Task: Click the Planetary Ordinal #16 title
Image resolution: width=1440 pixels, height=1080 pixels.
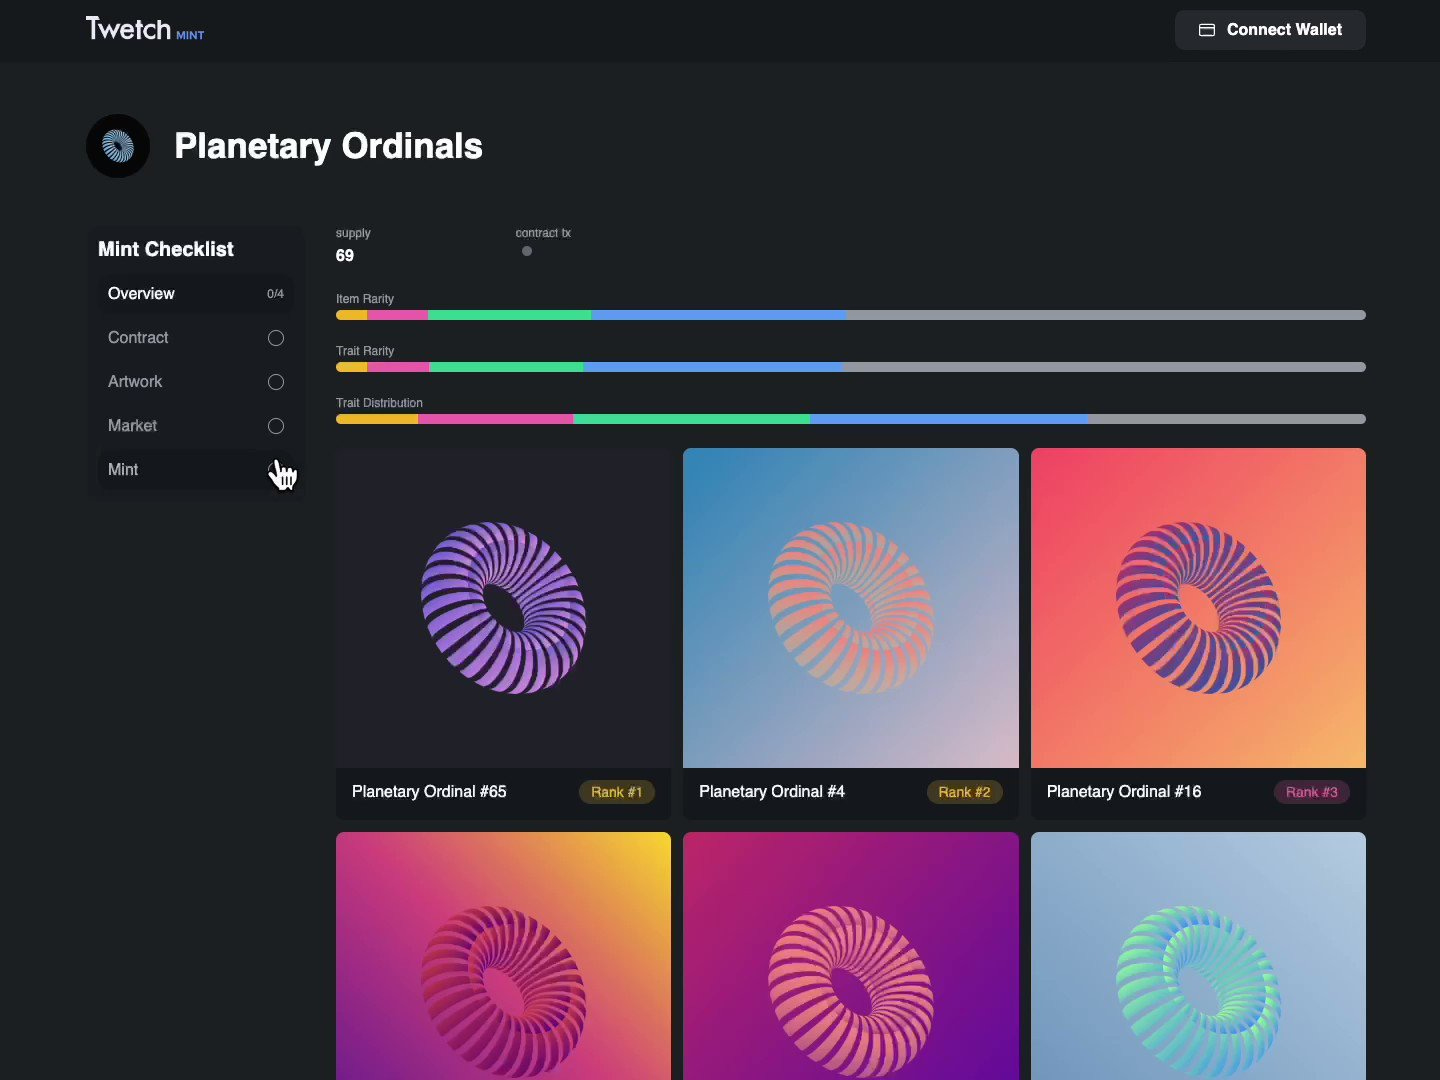Action: click(x=1124, y=791)
